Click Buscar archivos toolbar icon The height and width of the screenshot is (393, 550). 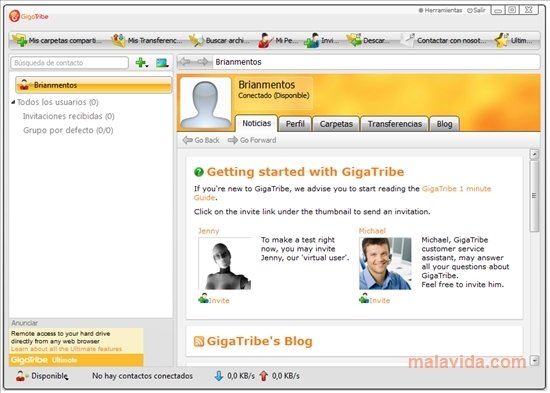(196, 40)
